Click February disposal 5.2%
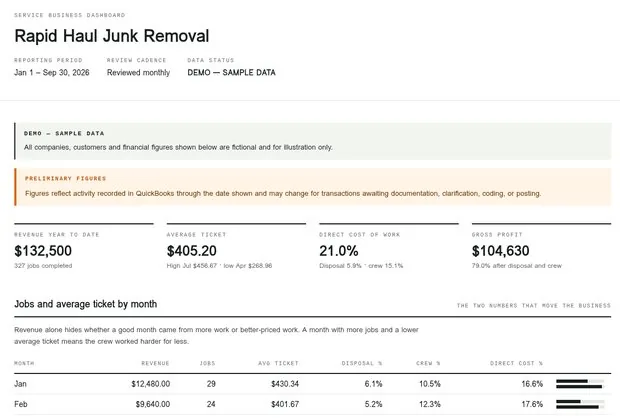 373,404
